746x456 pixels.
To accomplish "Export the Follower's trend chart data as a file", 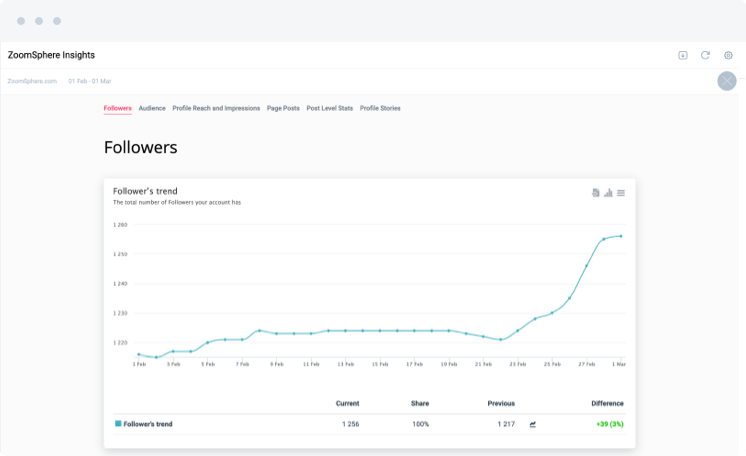I will coord(595,193).
